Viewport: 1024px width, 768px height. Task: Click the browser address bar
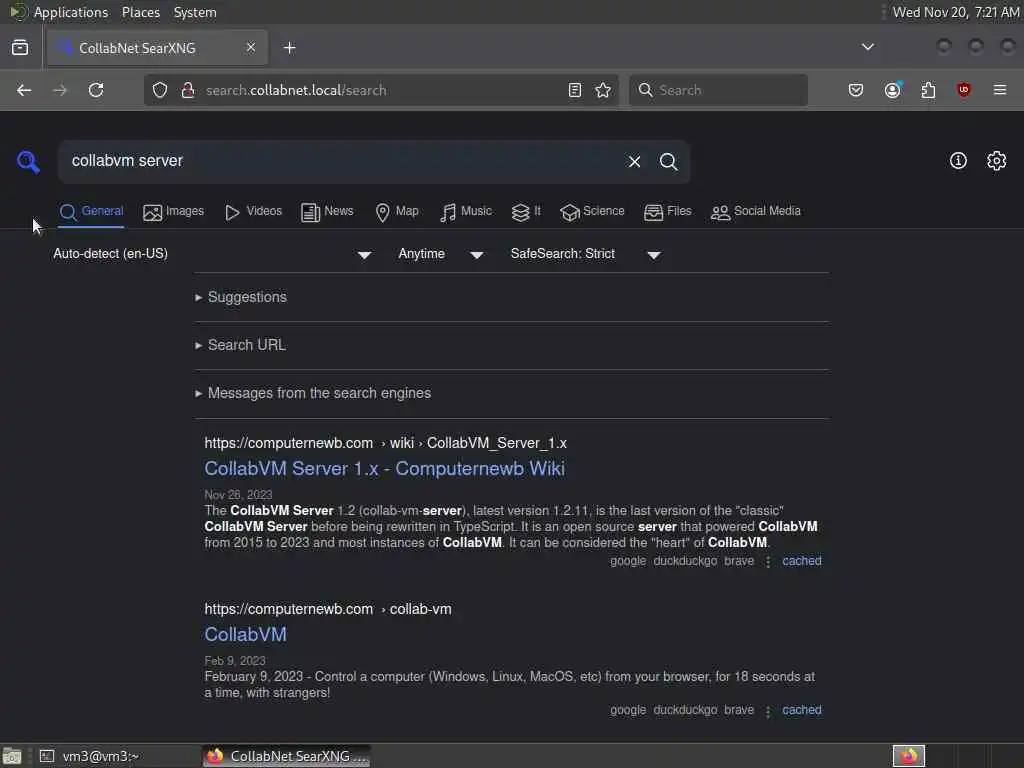(x=380, y=90)
